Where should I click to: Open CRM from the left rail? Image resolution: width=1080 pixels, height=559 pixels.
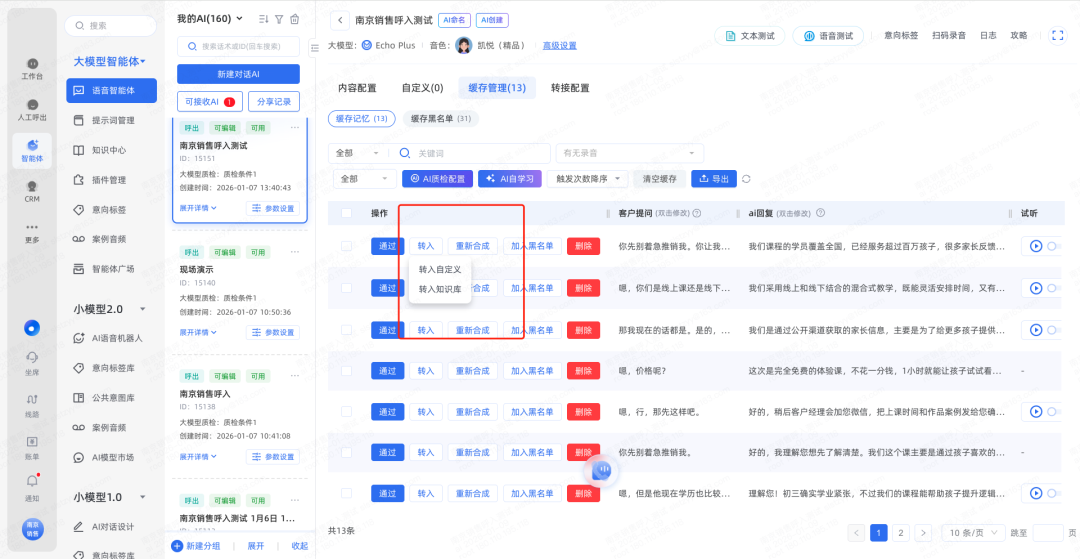pos(32,190)
